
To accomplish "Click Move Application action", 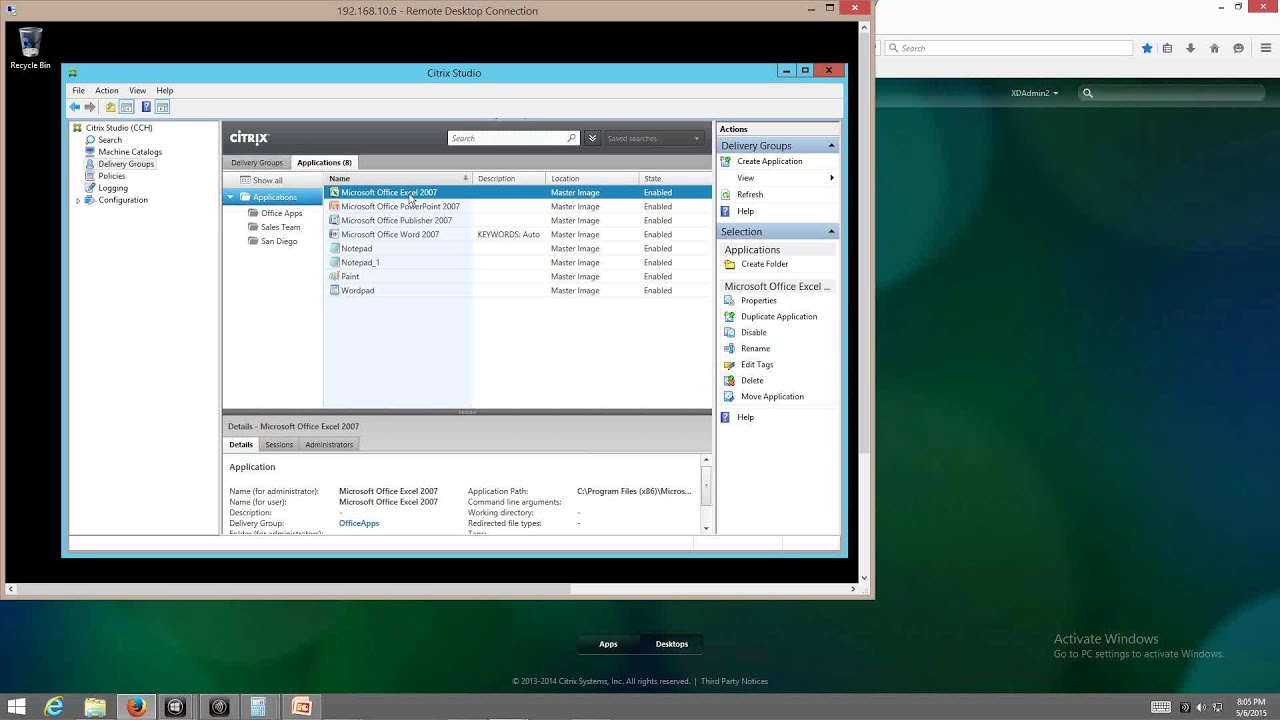I will click(x=772, y=397).
